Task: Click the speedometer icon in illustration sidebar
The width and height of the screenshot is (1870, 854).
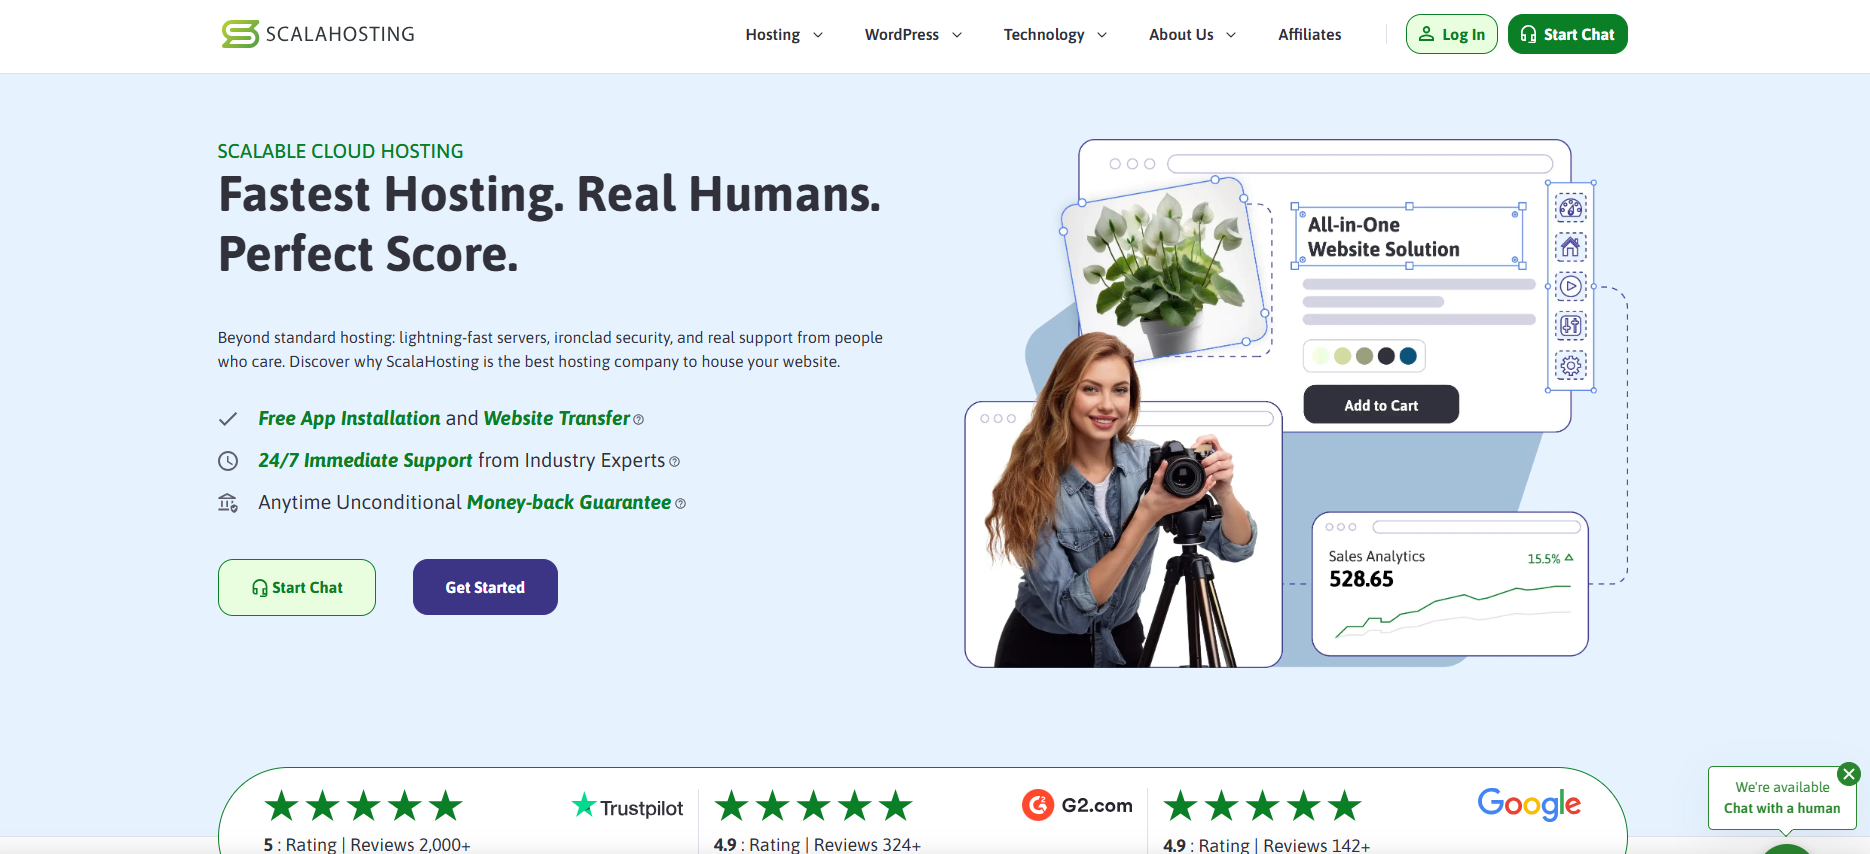Action: [x=1571, y=208]
